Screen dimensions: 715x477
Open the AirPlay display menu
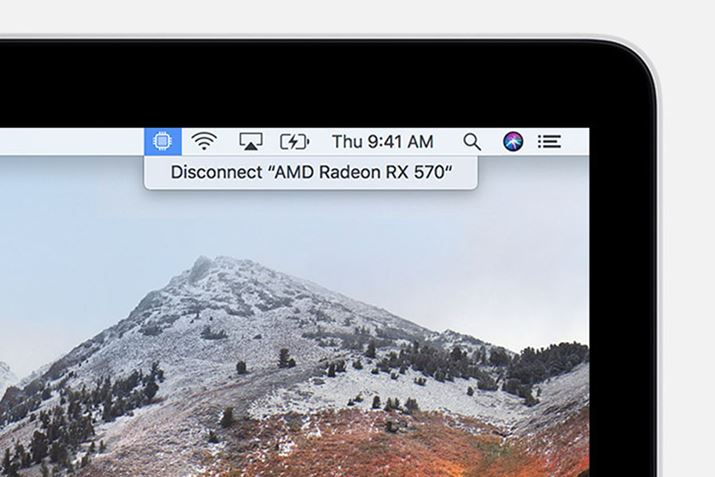(250, 141)
